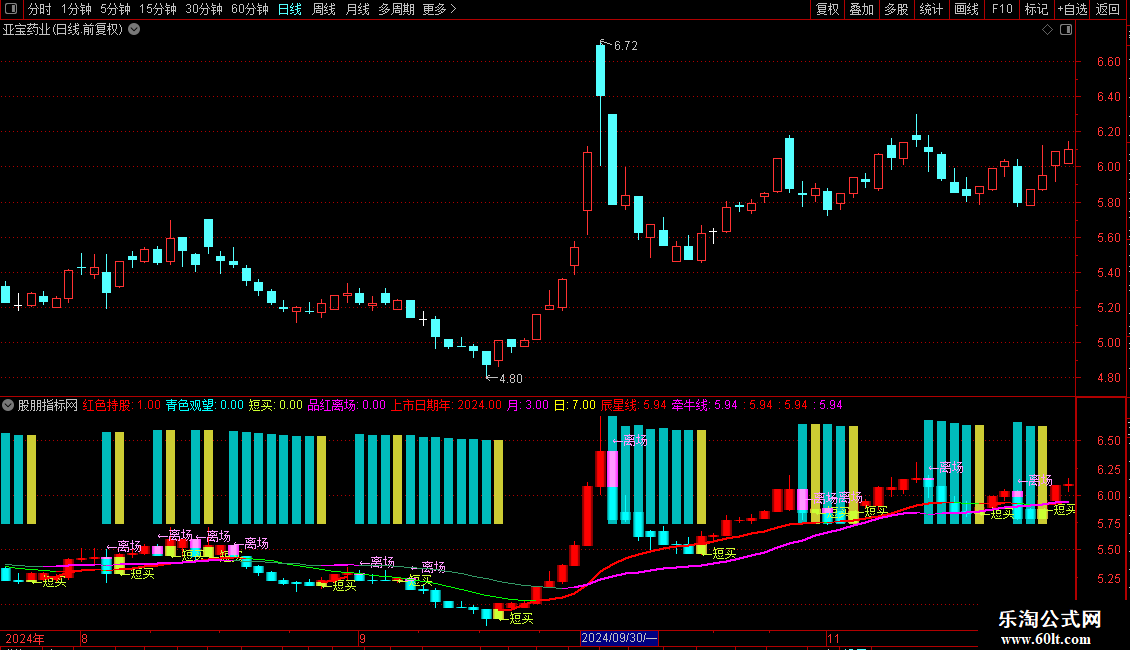Switch to 月线 monthly chart
The image size is (1130, 650).
tap(357, 9)
